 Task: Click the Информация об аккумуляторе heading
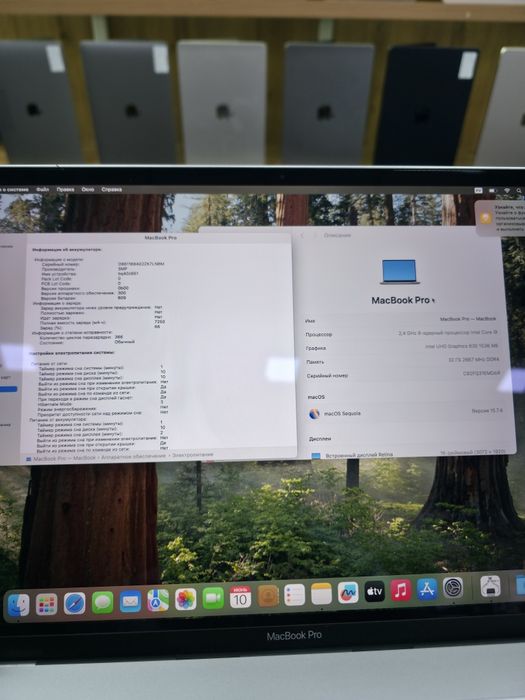(x=67, y=250)
